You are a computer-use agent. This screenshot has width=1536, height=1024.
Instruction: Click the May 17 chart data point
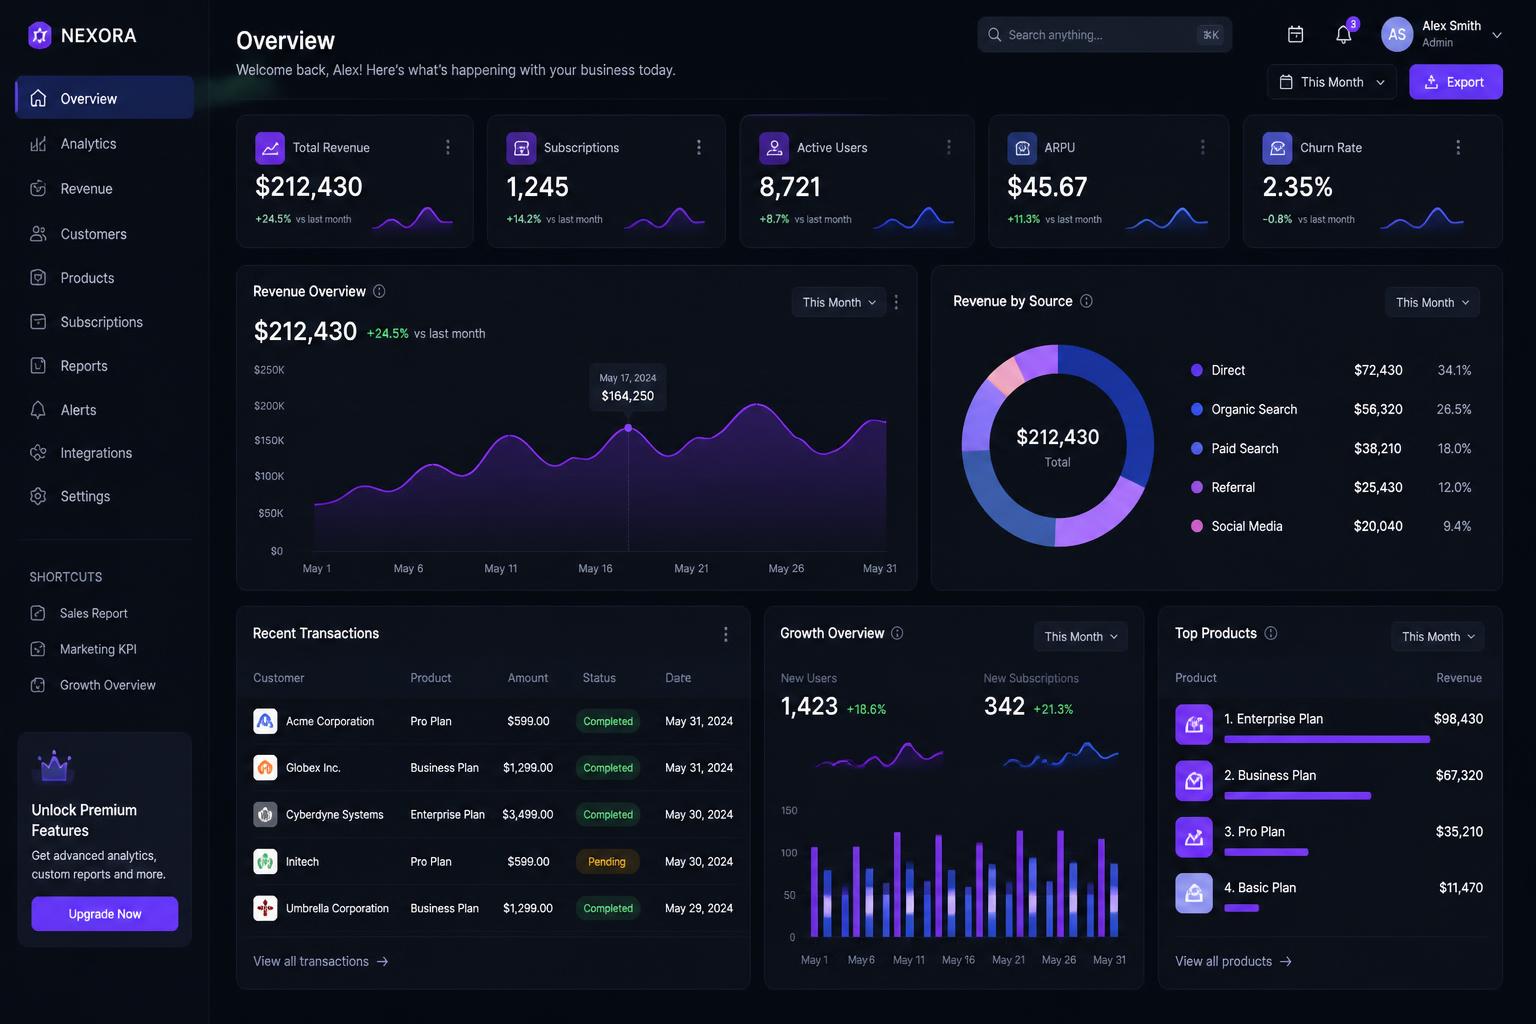pyautogui.click(x=628, y=428)
